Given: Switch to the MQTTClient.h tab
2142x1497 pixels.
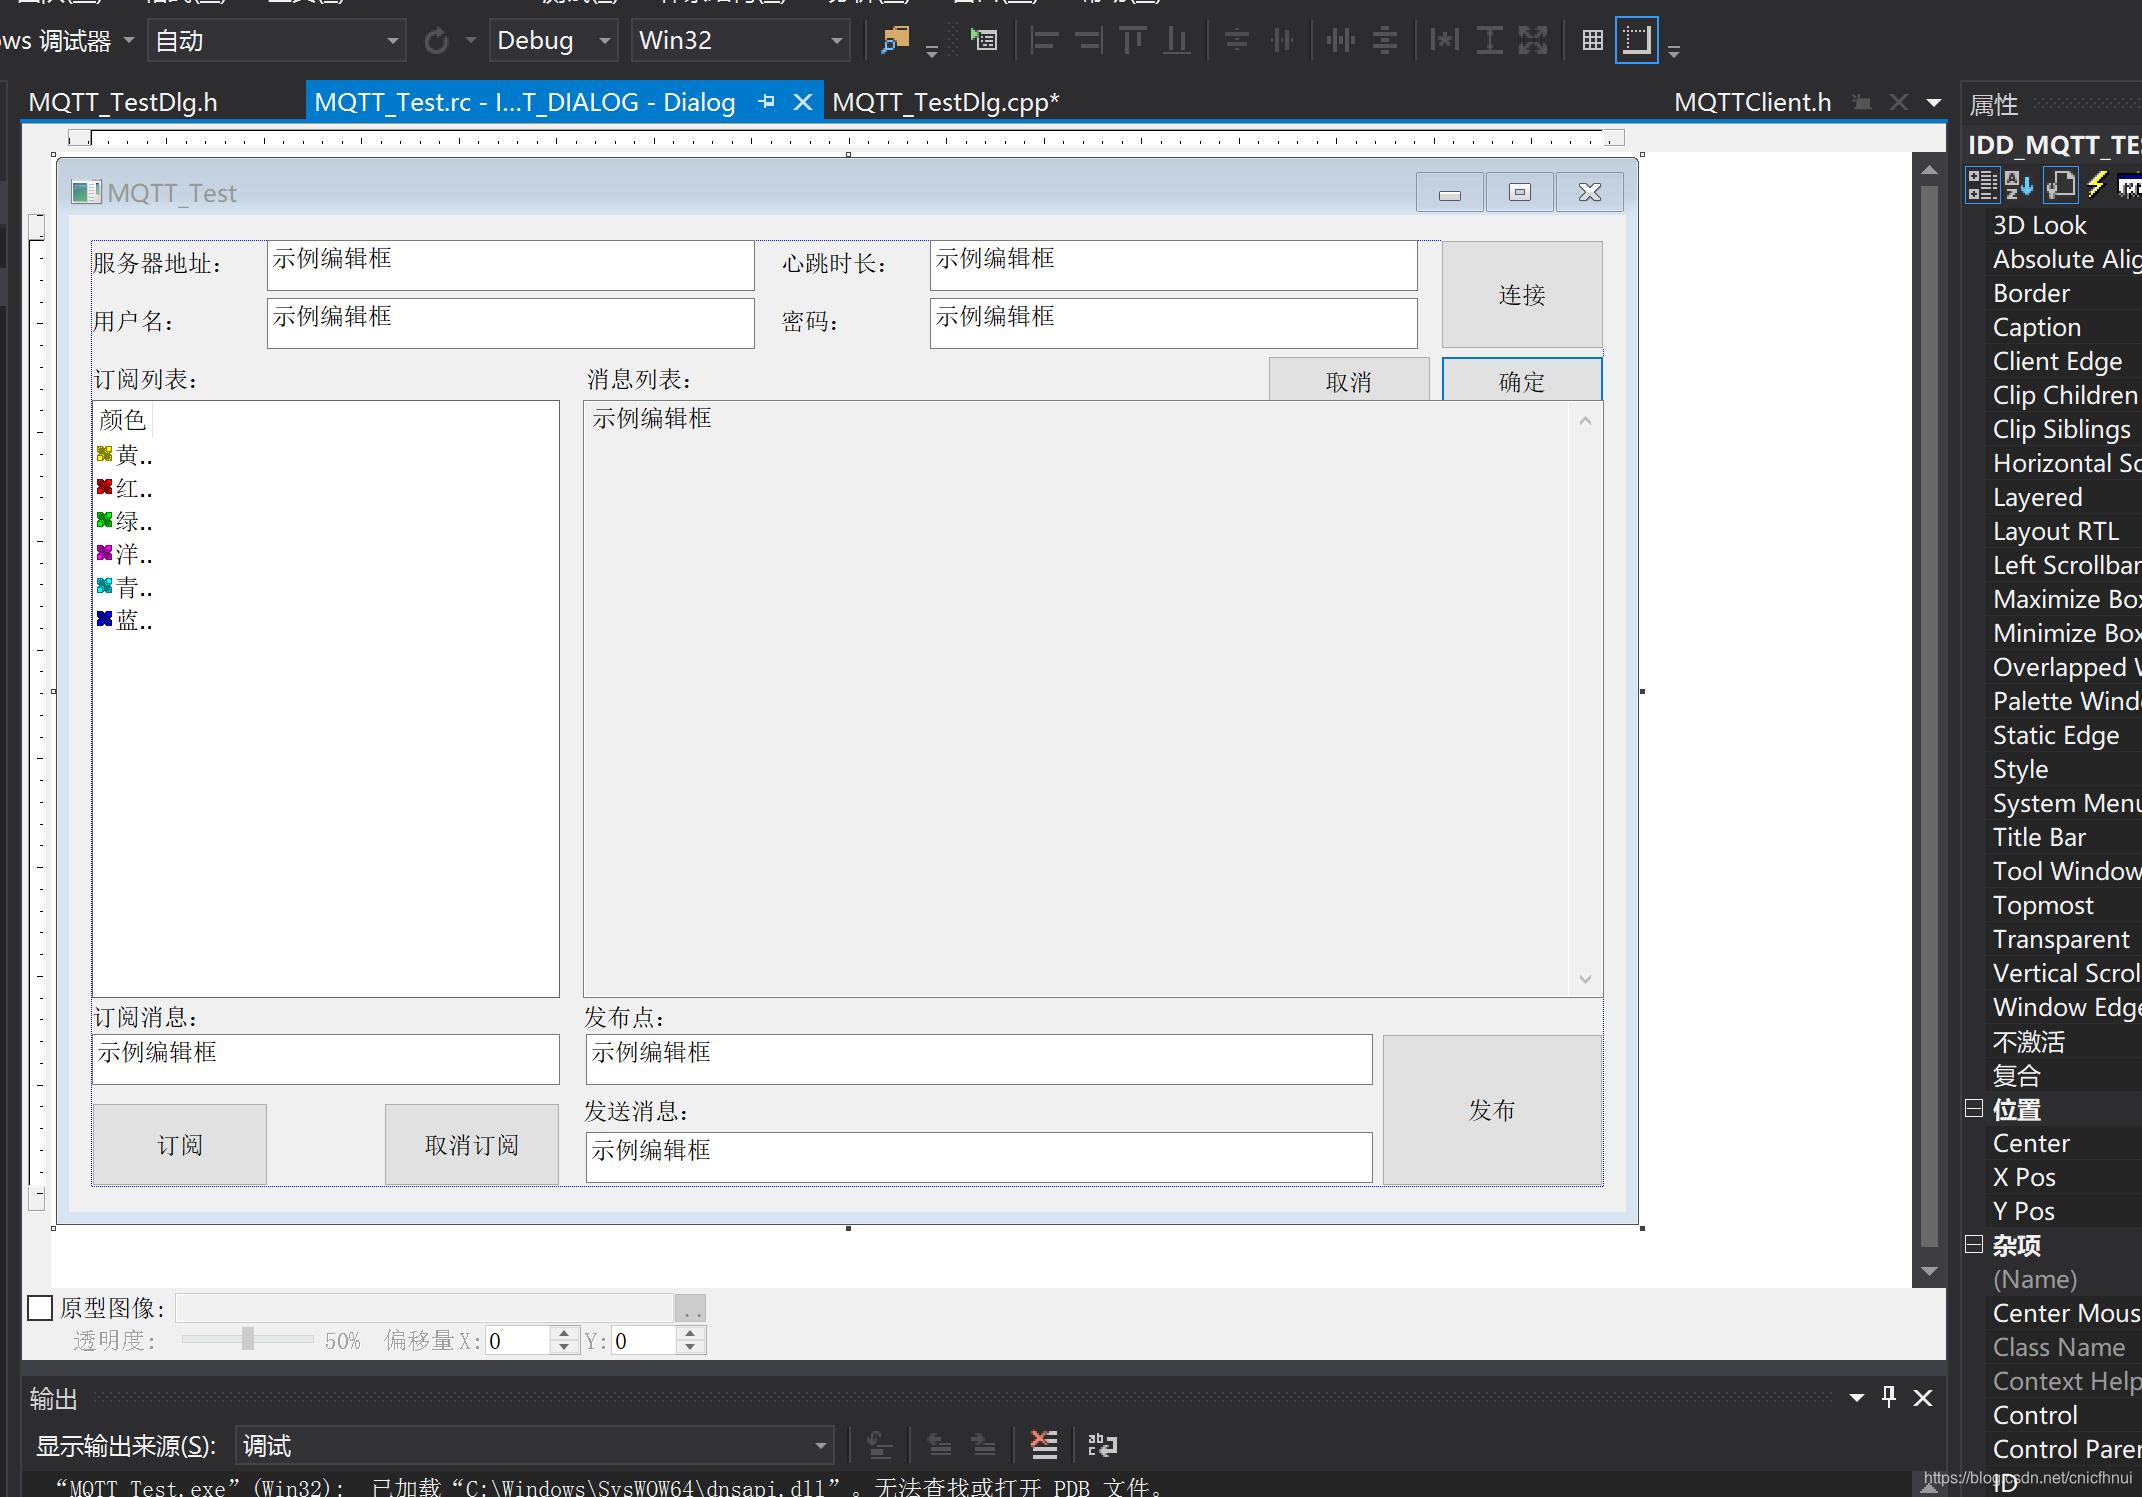Looking at the screenshot, I should click(1752, 101).
